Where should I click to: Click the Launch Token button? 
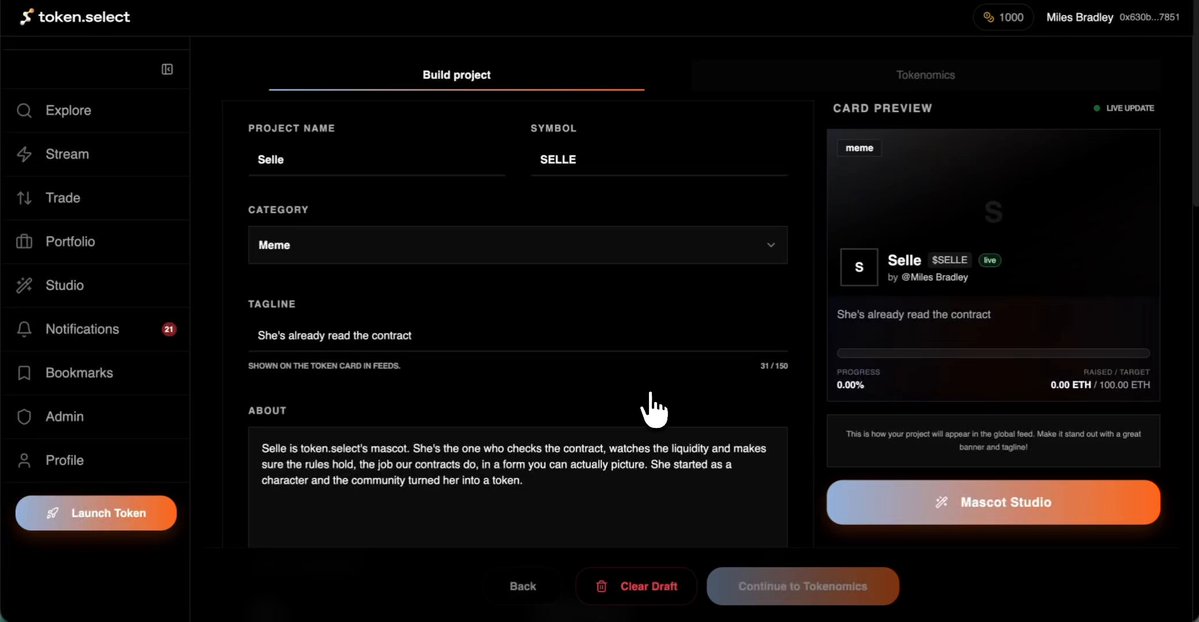[x=96, y=513]
